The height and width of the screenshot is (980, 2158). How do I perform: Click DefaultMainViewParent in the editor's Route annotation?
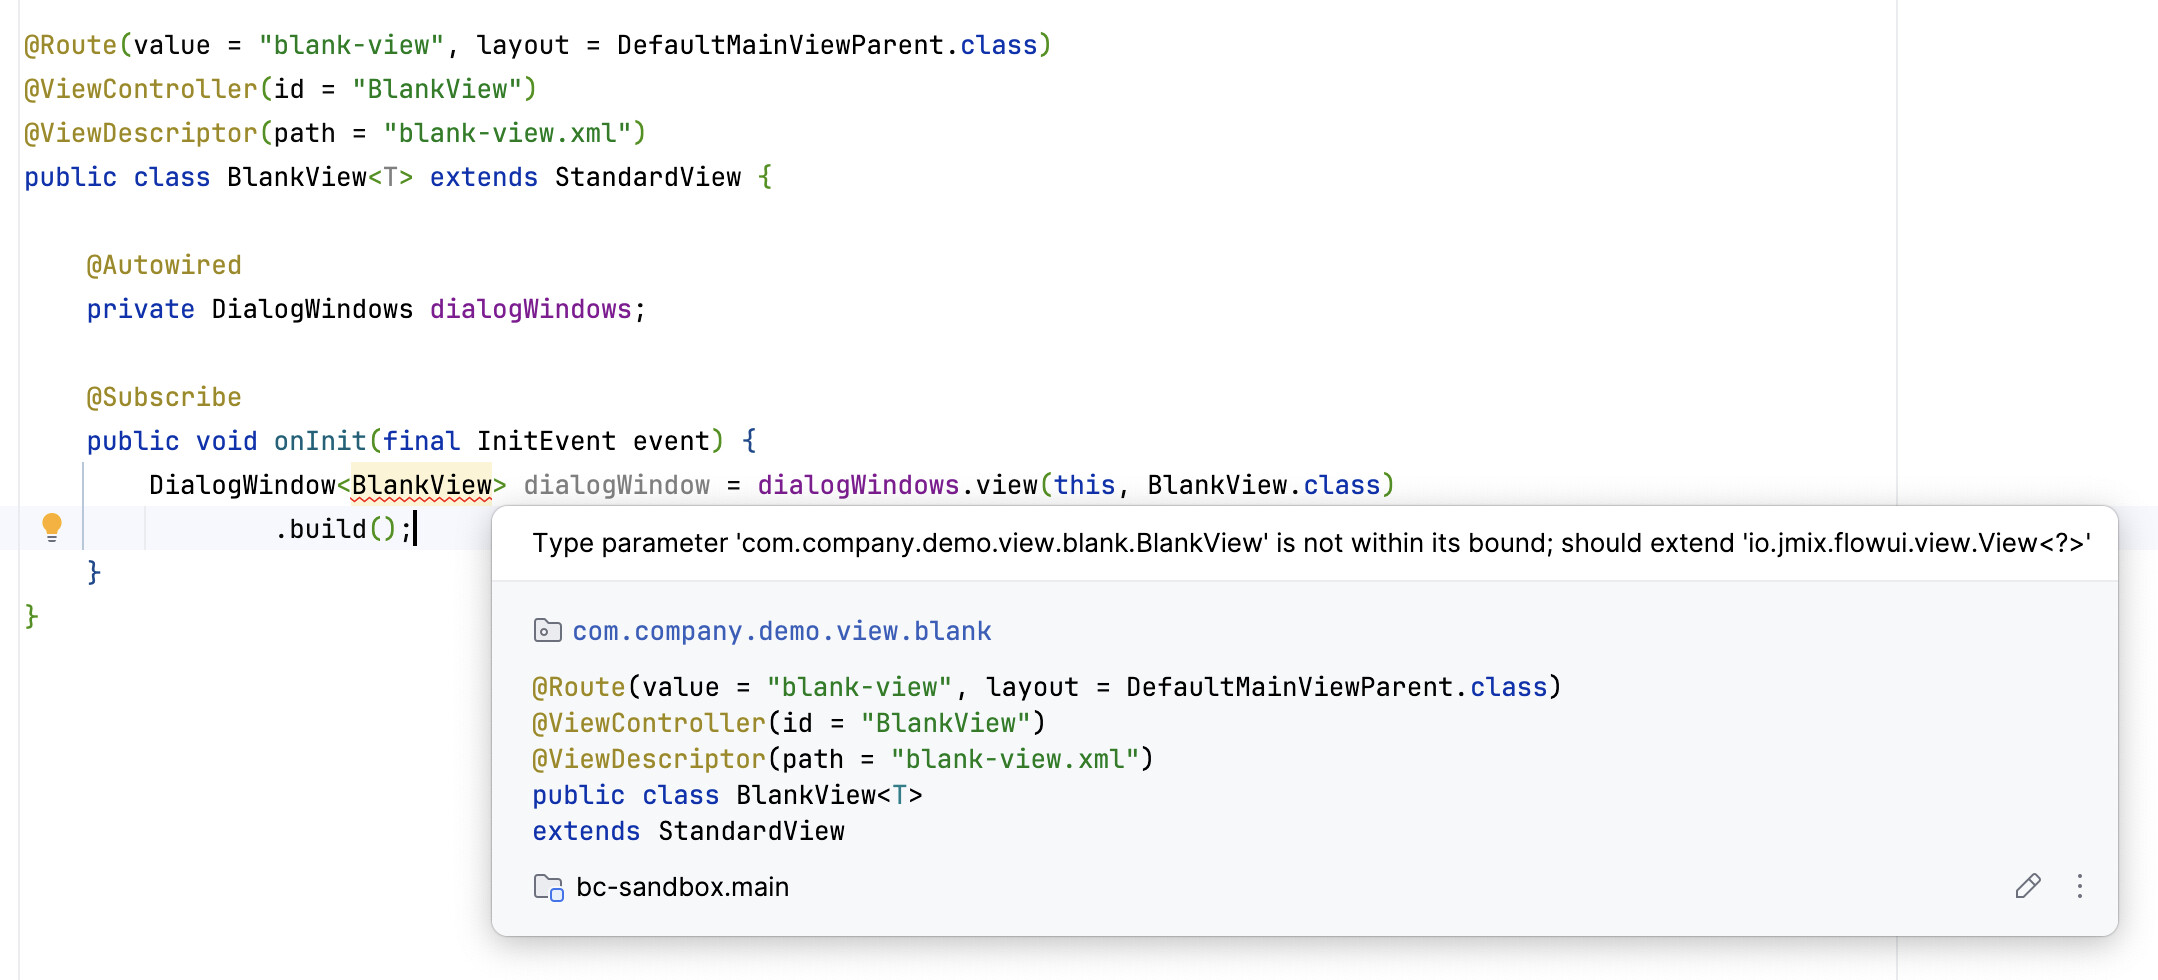(x=780, y=45)
